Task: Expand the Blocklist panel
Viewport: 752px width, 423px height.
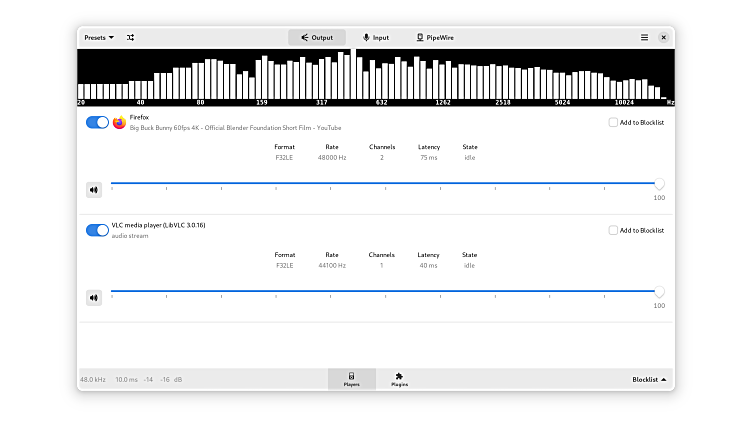Action: [649, 379]
